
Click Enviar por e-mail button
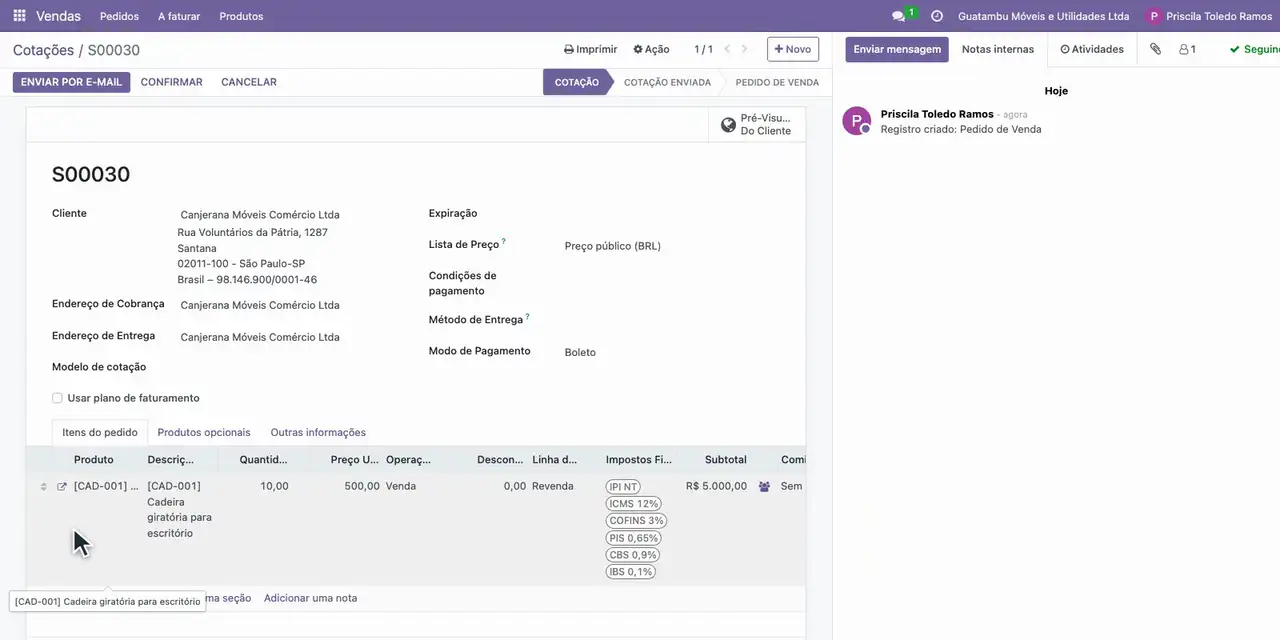71,82
